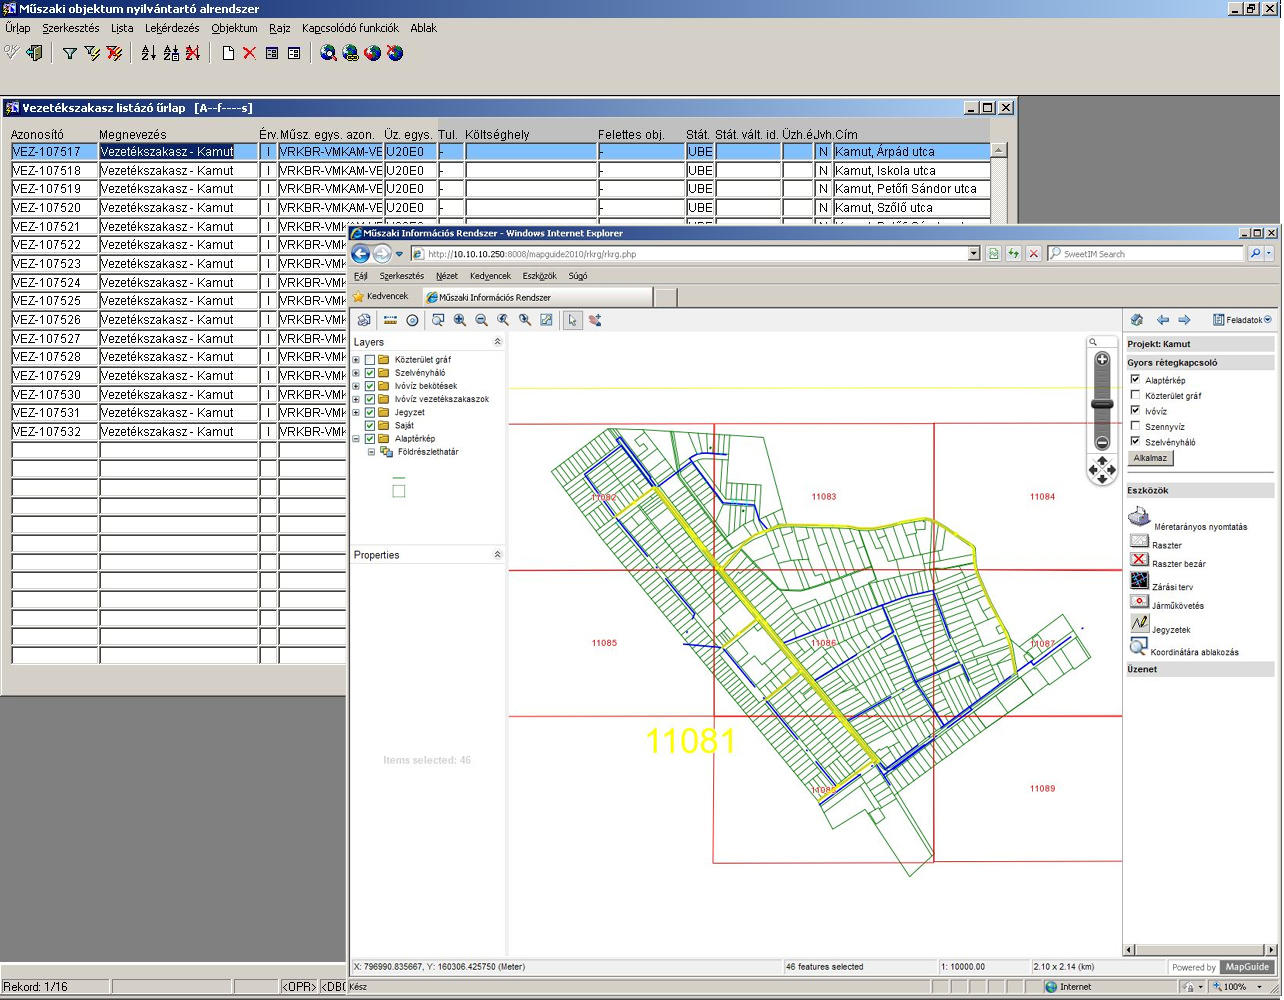The image size is (1284, 1000).
Task: Click the task pane home icon
Action: click(x=1137, y=320)
